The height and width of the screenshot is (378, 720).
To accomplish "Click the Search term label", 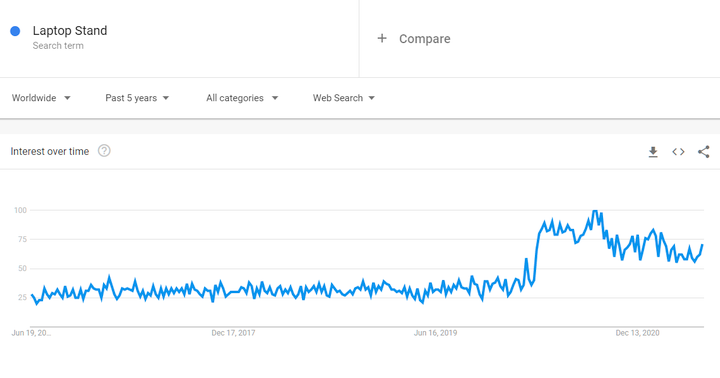I will pyautogui.click(x=58, y=46).
